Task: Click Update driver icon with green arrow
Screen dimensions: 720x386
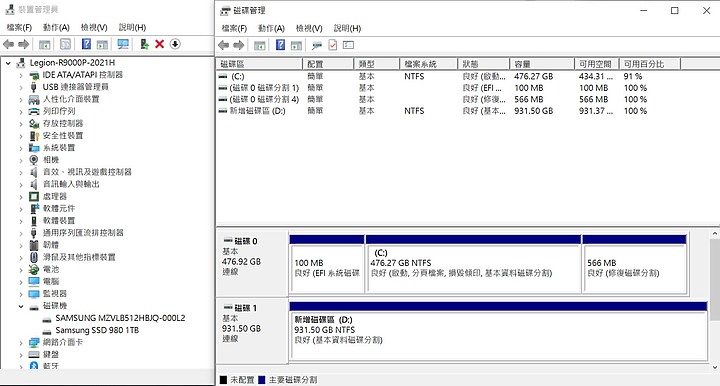Action: (145, 44)
